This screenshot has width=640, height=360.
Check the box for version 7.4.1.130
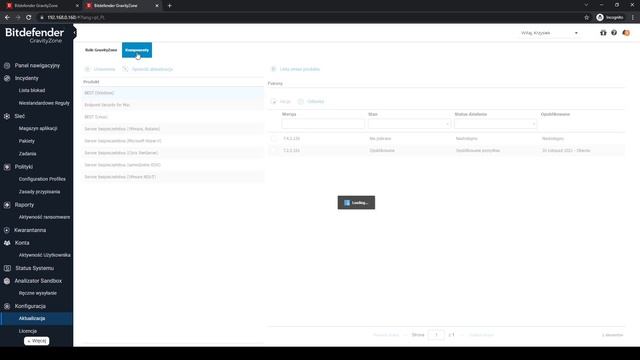[274, 138]
